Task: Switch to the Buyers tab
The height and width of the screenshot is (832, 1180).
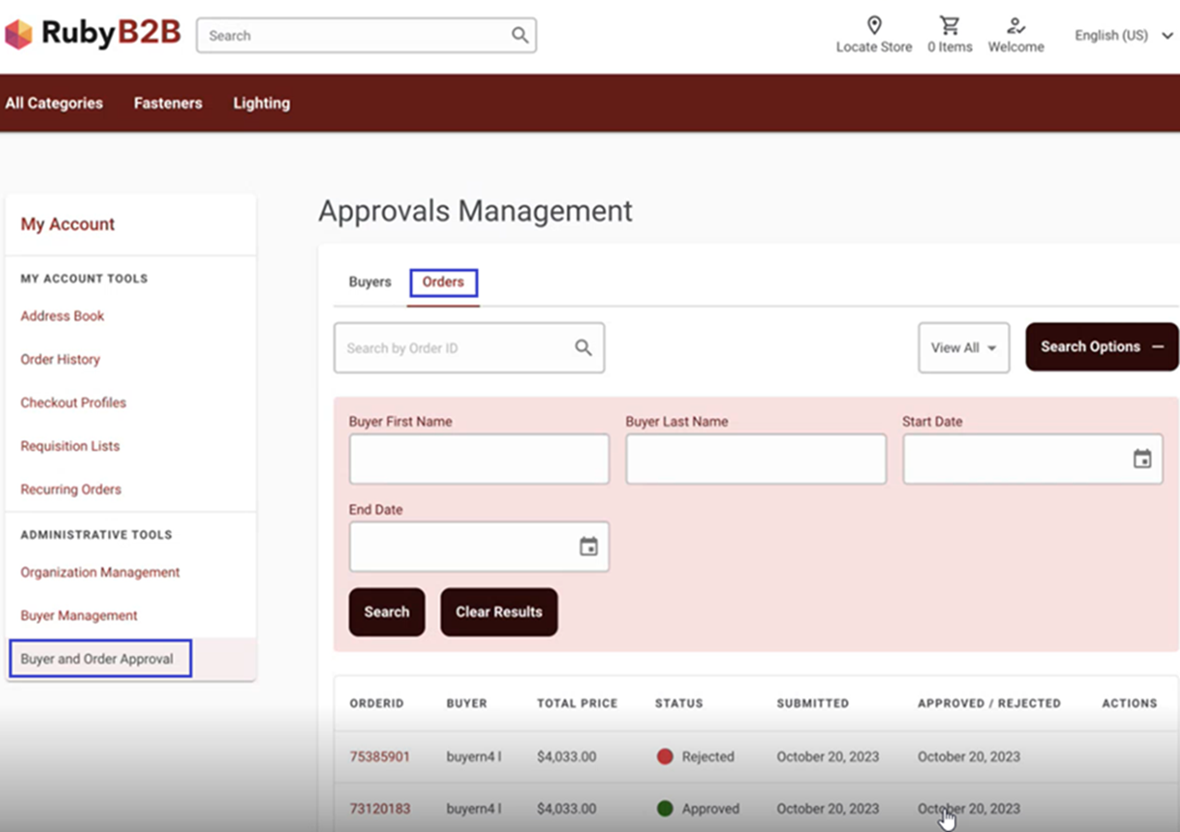Action: [370, 282]
